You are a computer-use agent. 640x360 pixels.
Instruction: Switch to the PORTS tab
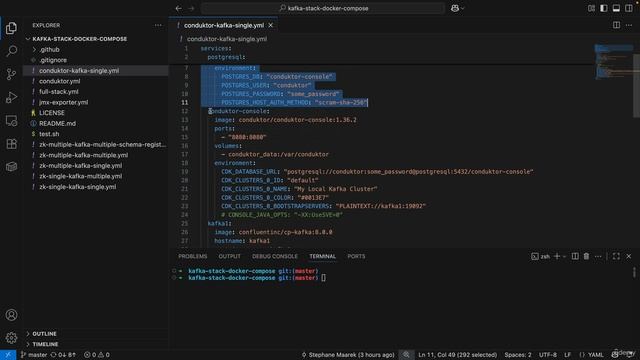356,256
